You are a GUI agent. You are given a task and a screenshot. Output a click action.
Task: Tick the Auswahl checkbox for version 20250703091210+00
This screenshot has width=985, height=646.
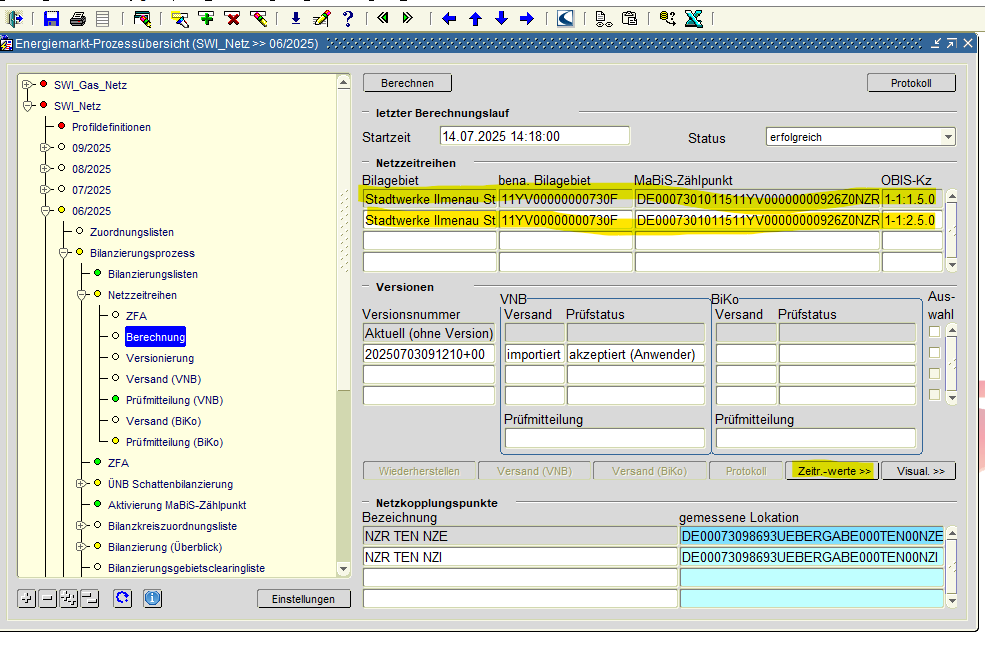(x=934, y=353)
